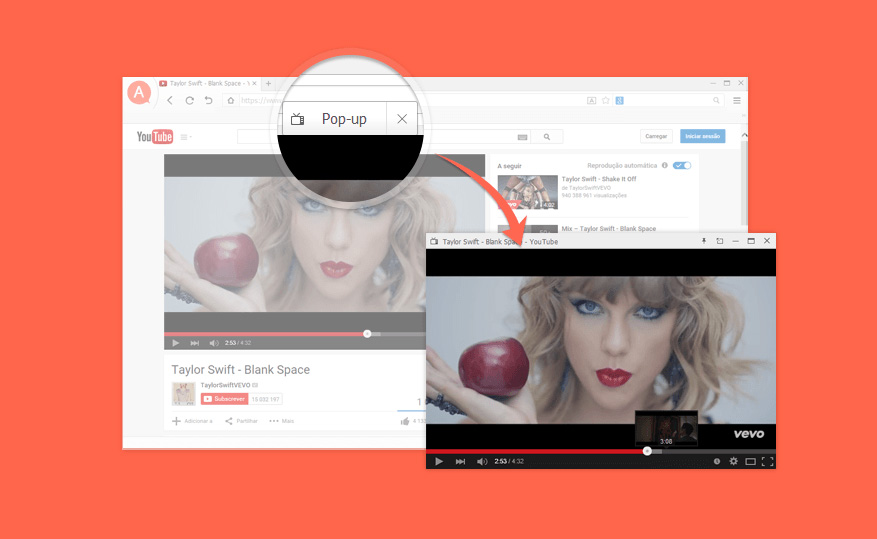This screenshot has height=539, width=877.
Task: Open a new browser tab
Action: 268,83
